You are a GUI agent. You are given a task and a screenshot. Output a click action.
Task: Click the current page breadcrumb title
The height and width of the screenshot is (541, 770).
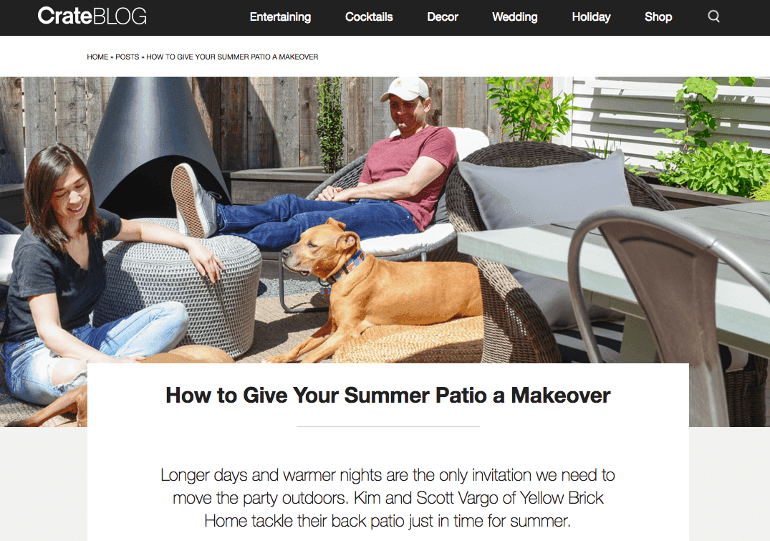point(232,57)
